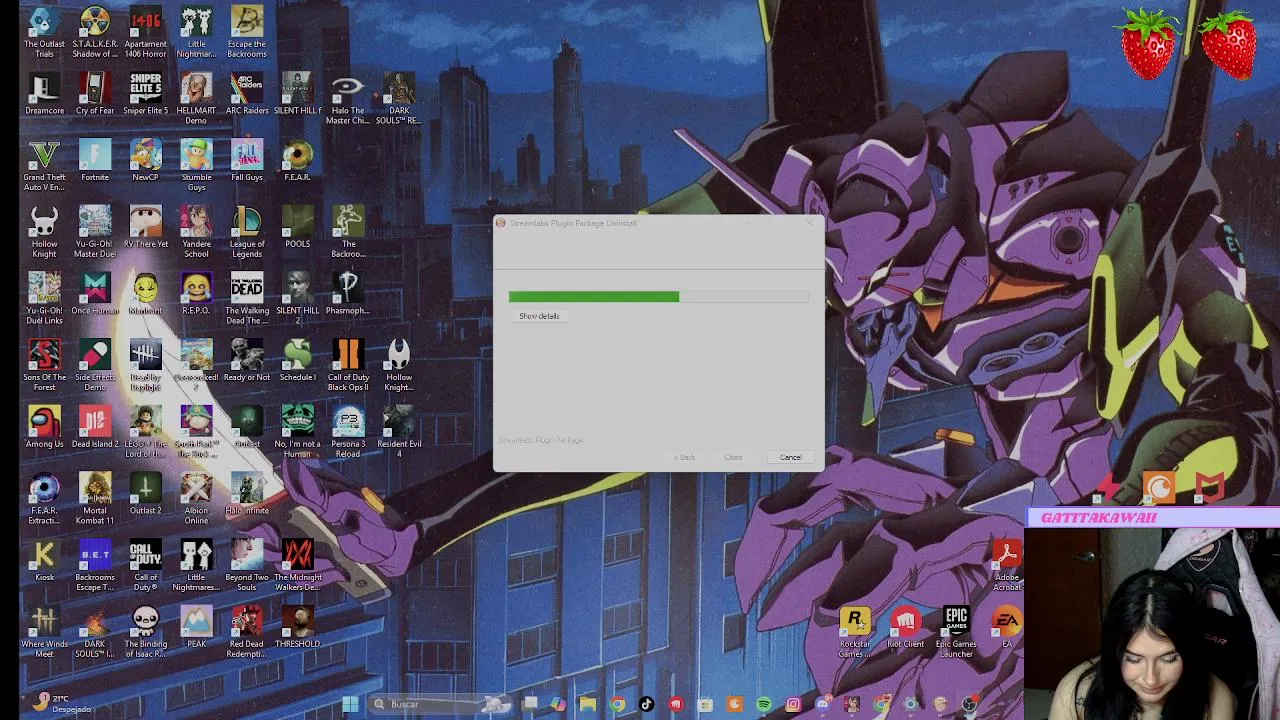The width and height of the screenshot is (1280, 720).
Task: Select the THRESHOLD icon
Action: coord(297,628)
